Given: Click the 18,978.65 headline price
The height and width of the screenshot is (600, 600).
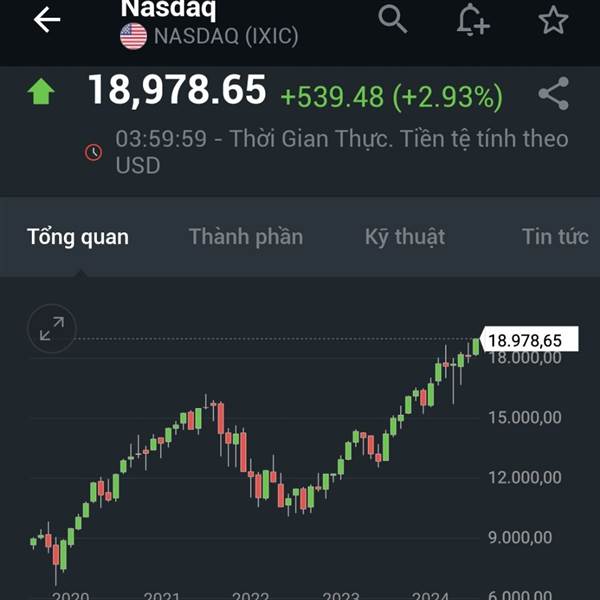Looking at the screenshot, I should coord(177,90).
